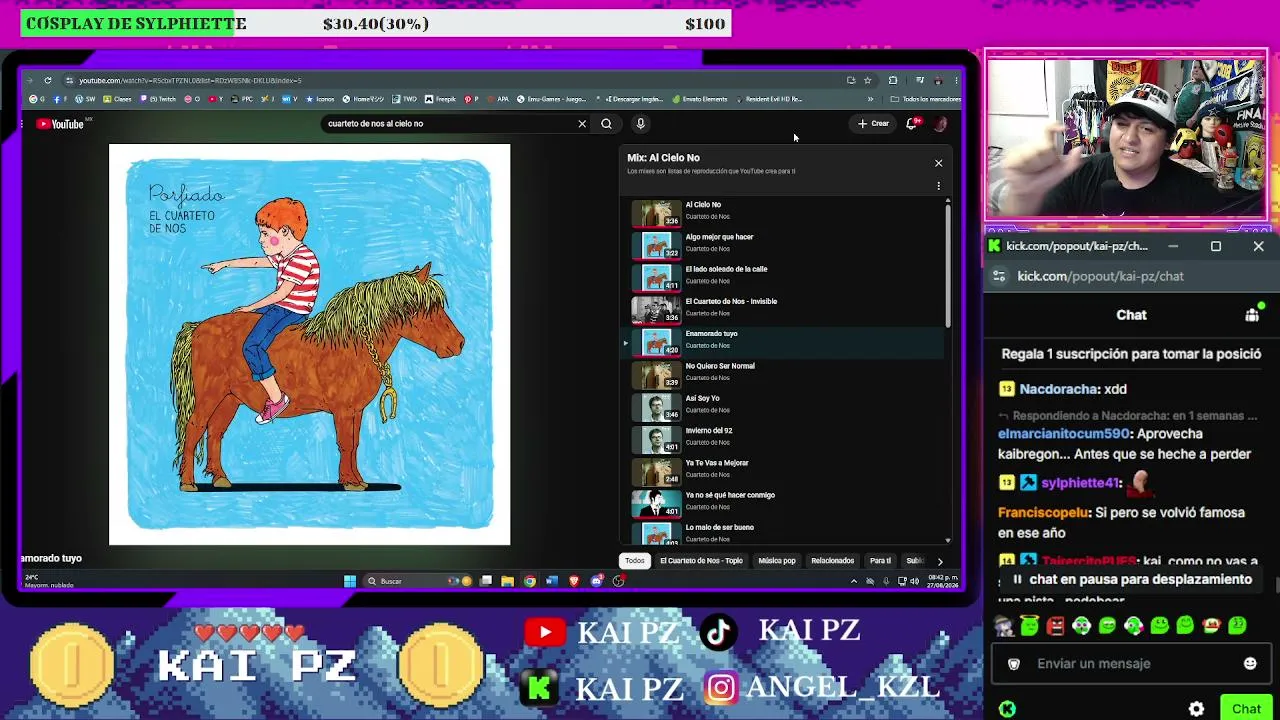This screenshot has width=1280, height=720.
Task: Click the green Chat send button
Action: pos(1246,709)
